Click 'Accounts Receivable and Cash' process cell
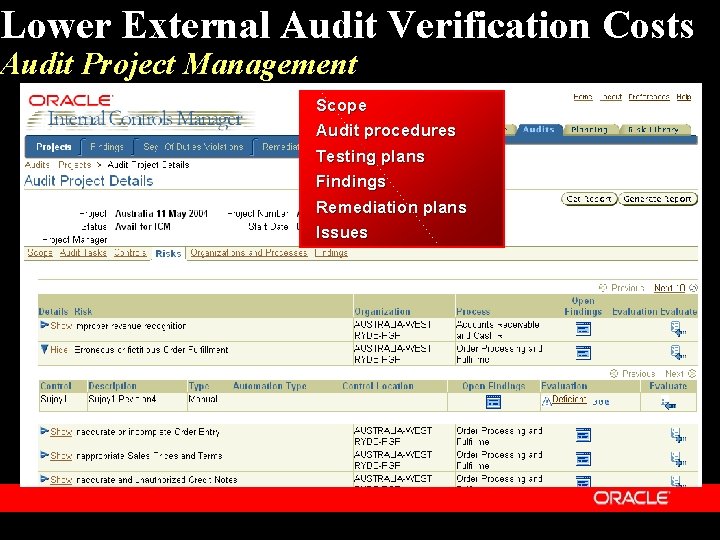This screenshot has width=720, height=540. 498,330
